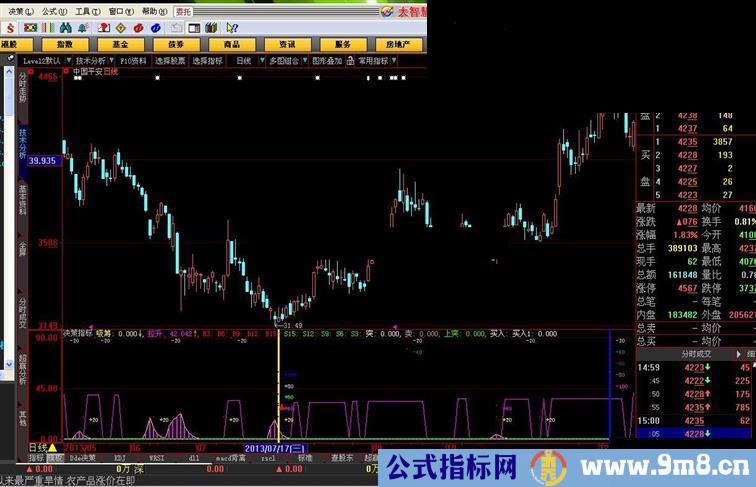
Task: Toggle the 日线 yellow triangle period marker
Action: [x=52, y=447]
